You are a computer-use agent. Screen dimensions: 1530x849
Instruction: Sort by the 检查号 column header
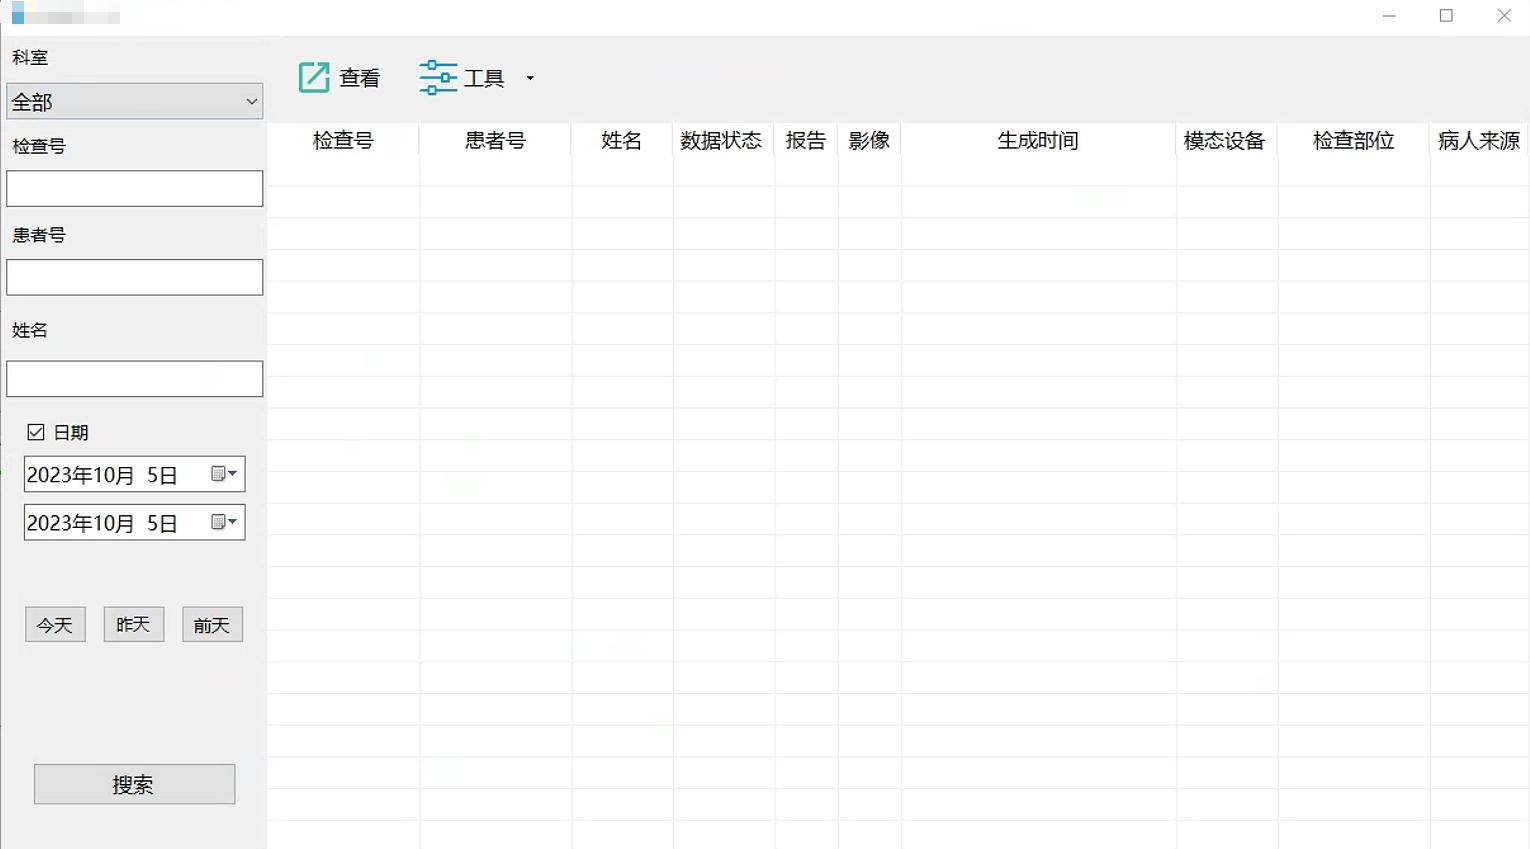coord(343,140)
